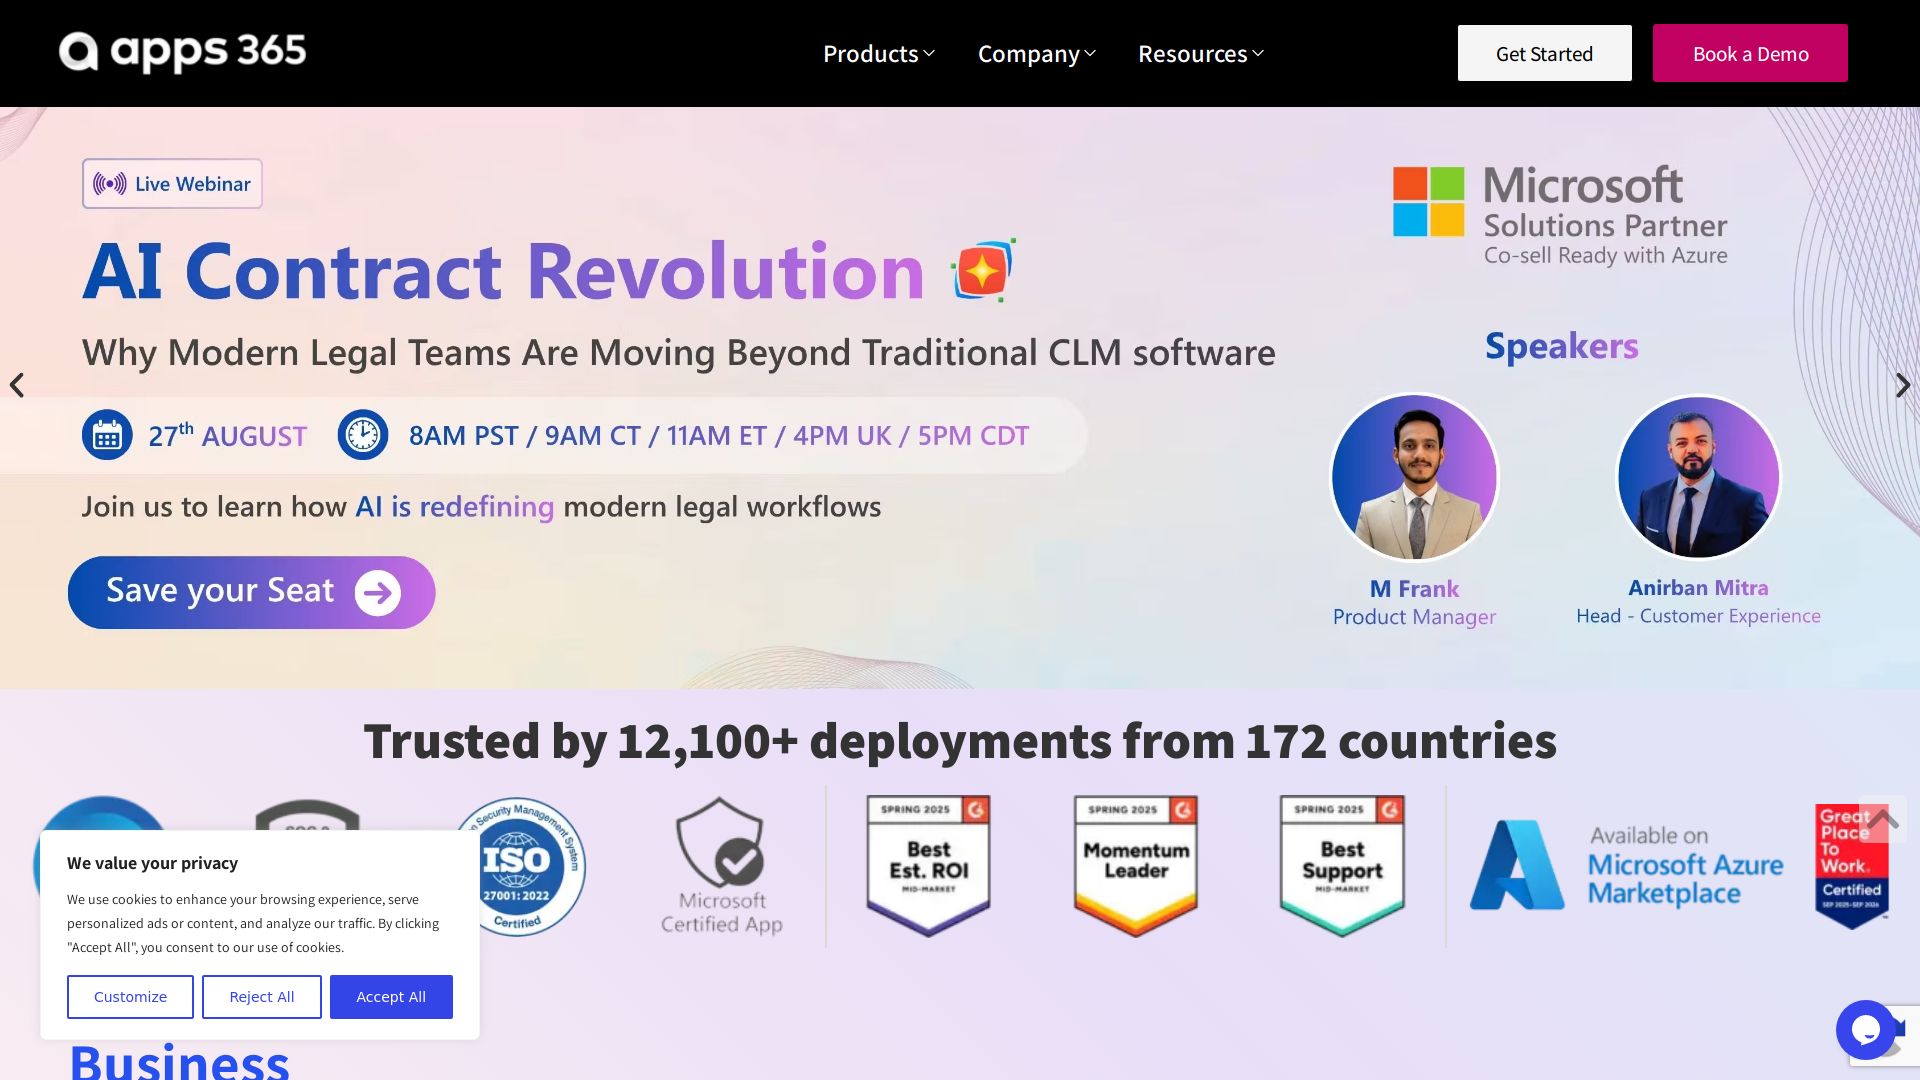
Task: Click the Get Started button
Action: point(1544,53)
